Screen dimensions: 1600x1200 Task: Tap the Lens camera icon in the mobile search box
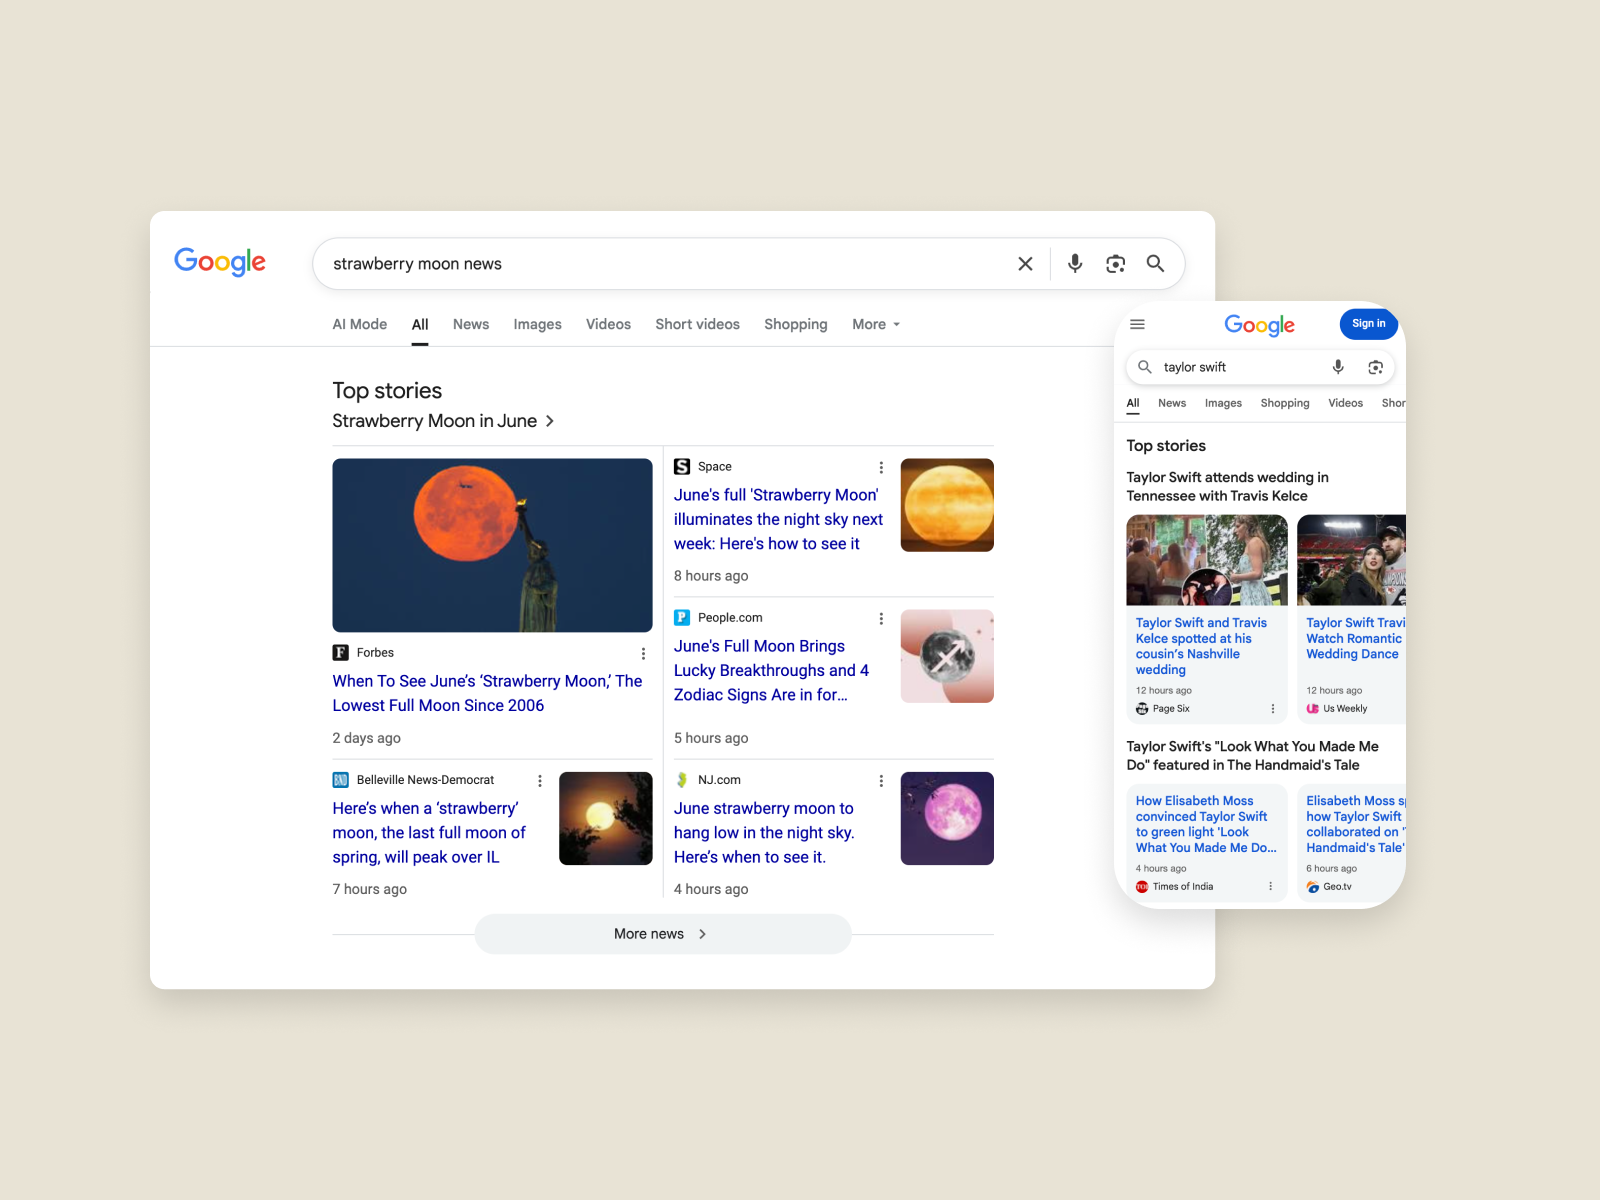coord(1375,367)
